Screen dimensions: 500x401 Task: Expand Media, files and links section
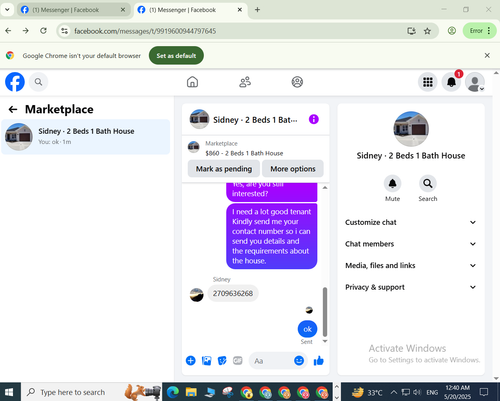(411, 266)
